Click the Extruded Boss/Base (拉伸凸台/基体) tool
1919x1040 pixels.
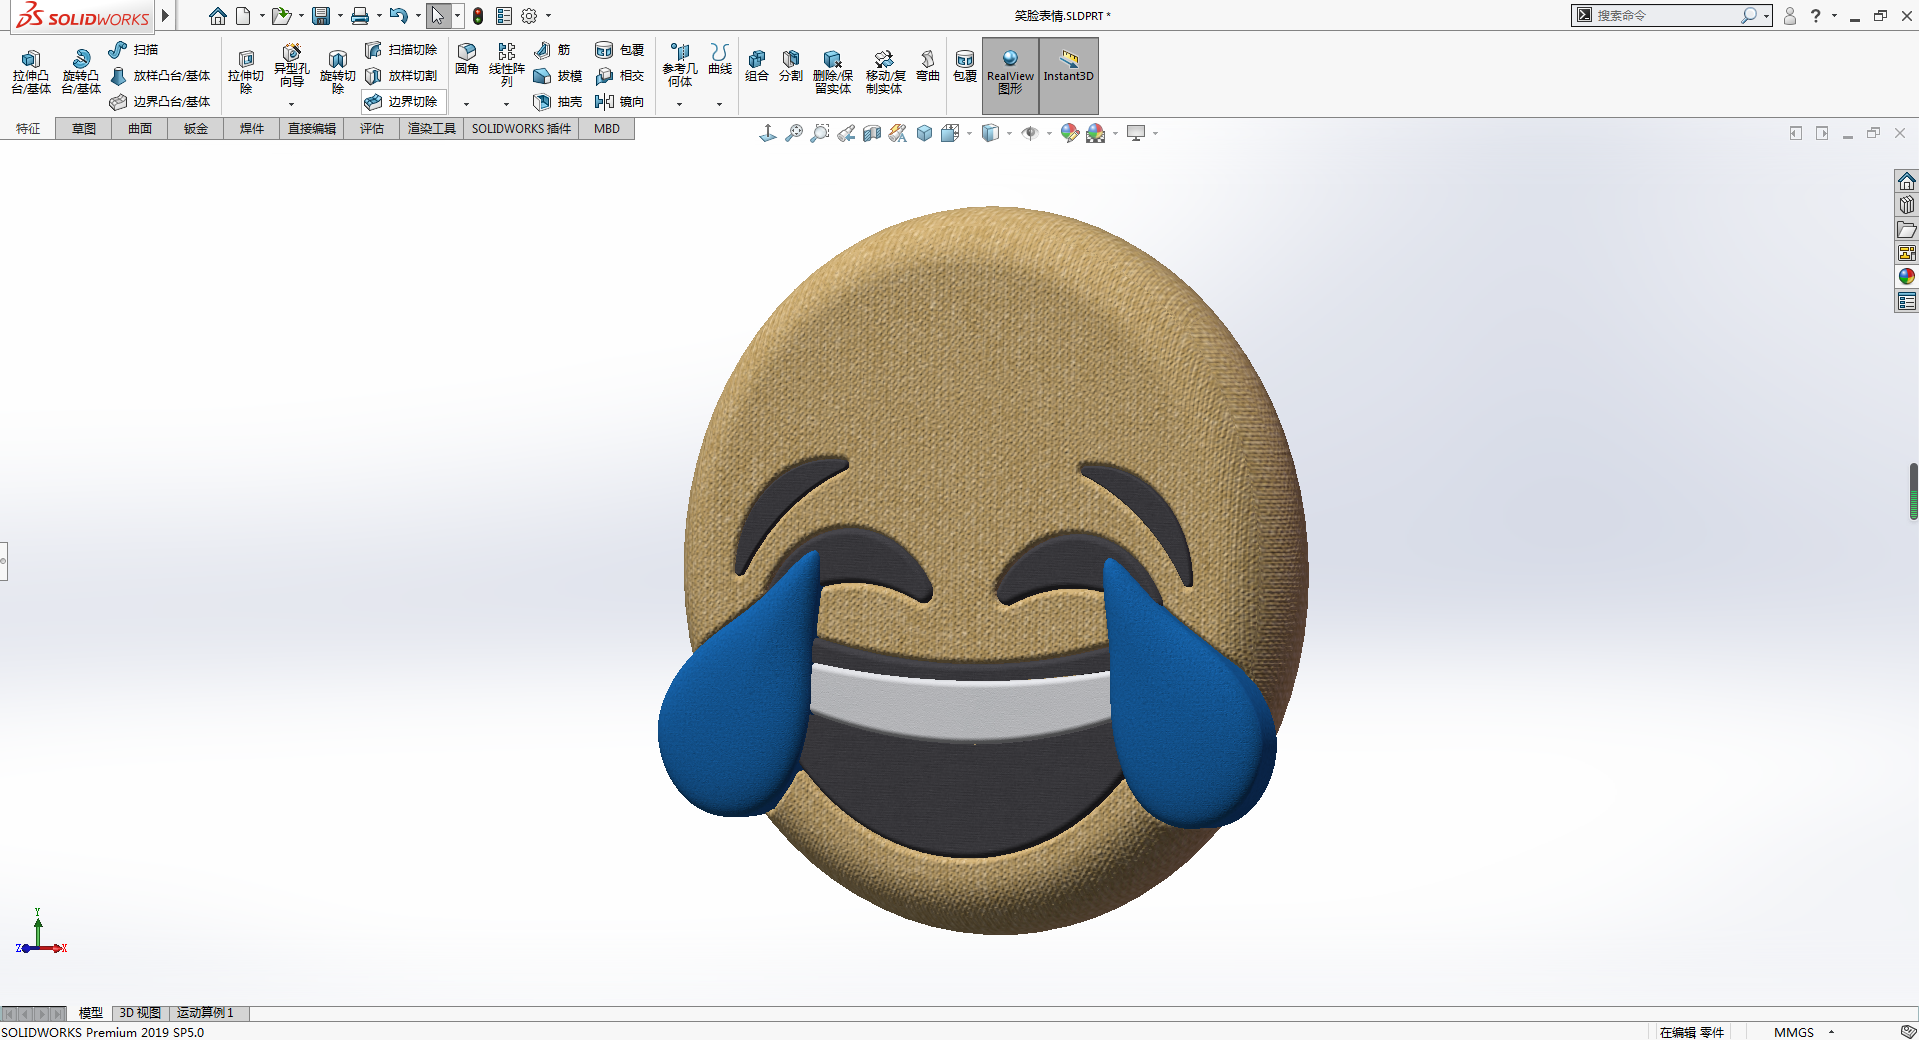tap(31, 72)
